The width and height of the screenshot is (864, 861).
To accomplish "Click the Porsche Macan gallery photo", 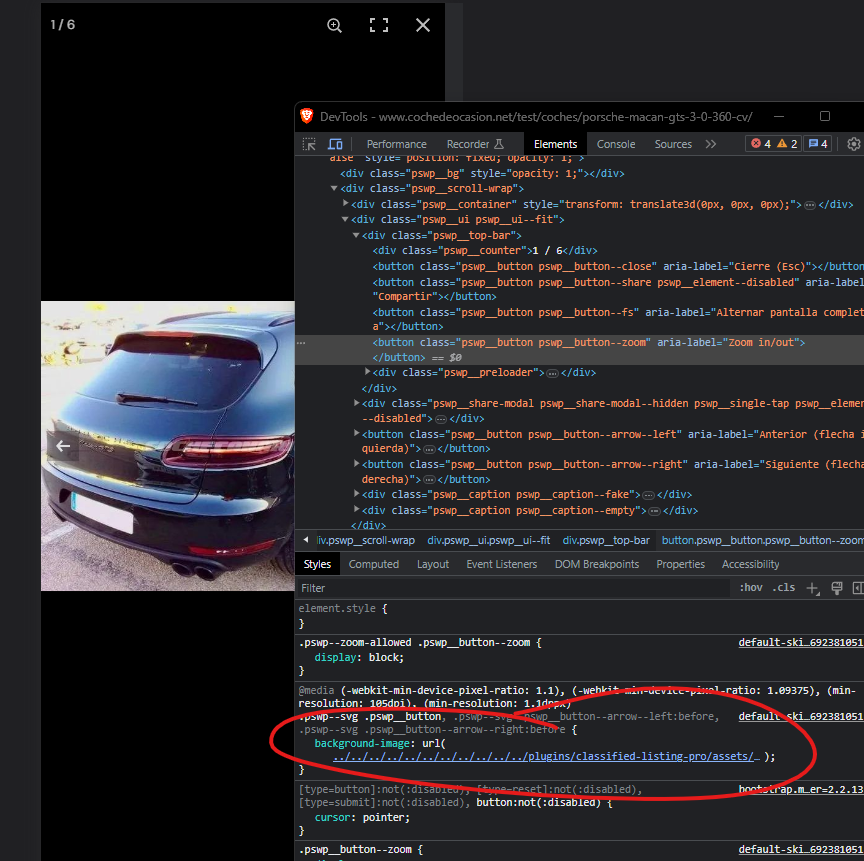I will [x=168, y=446].
